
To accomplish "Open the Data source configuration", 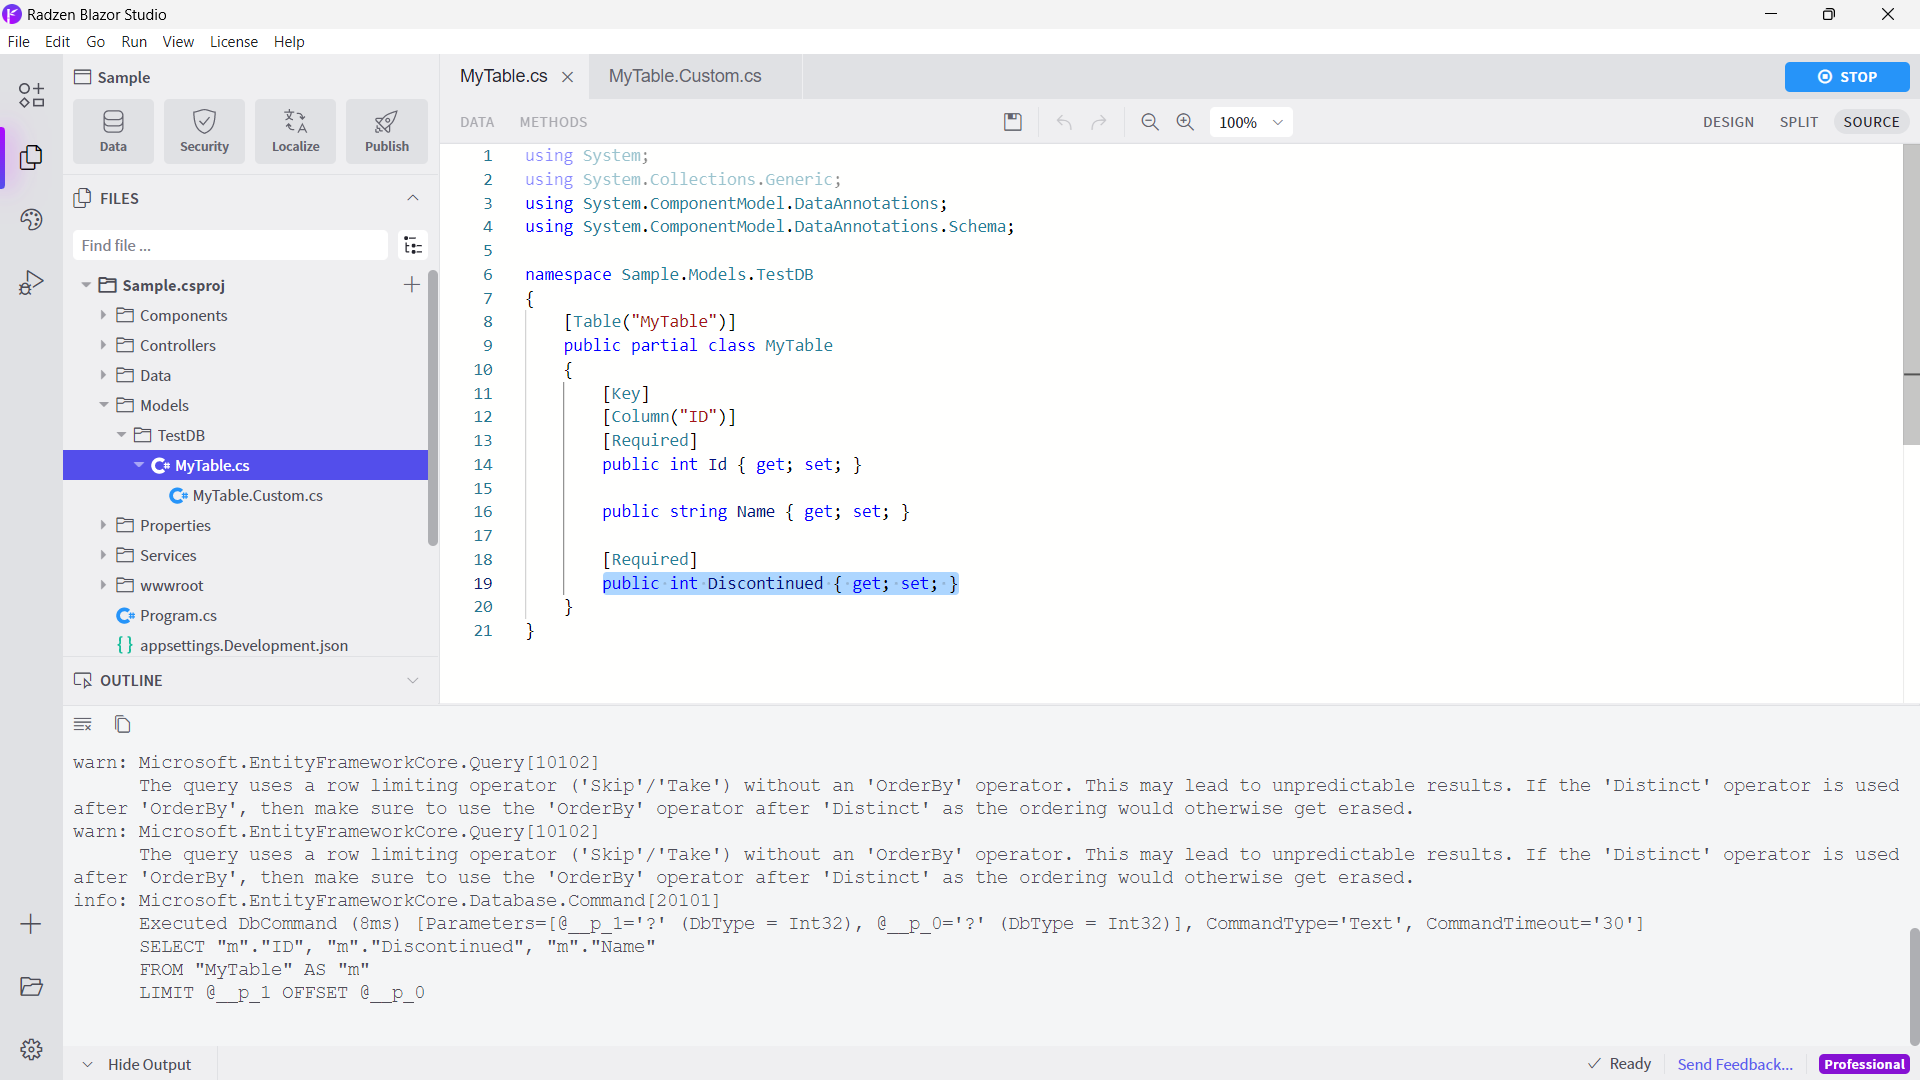I will tap(112, 131).
